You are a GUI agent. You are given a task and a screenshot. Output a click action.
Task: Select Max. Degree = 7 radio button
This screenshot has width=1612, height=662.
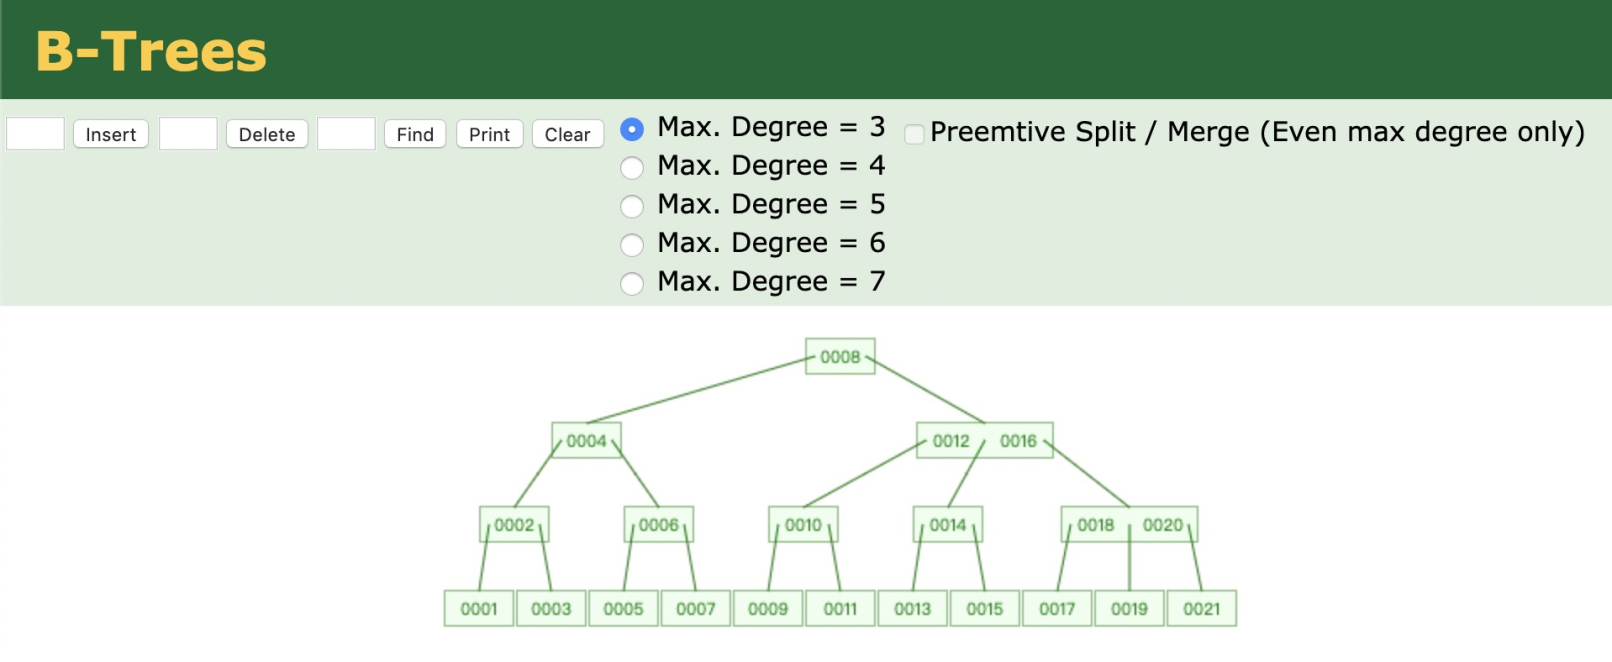click(x=632, y=284)
